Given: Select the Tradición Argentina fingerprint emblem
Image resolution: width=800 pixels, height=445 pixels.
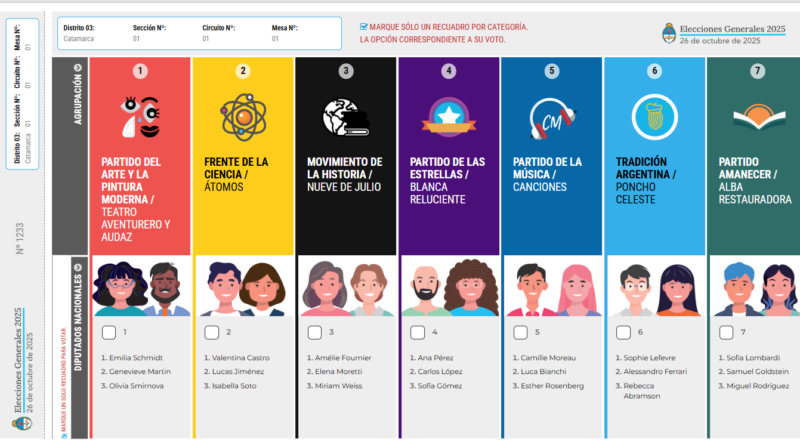Looking at the screenshot, I should 655,116.
